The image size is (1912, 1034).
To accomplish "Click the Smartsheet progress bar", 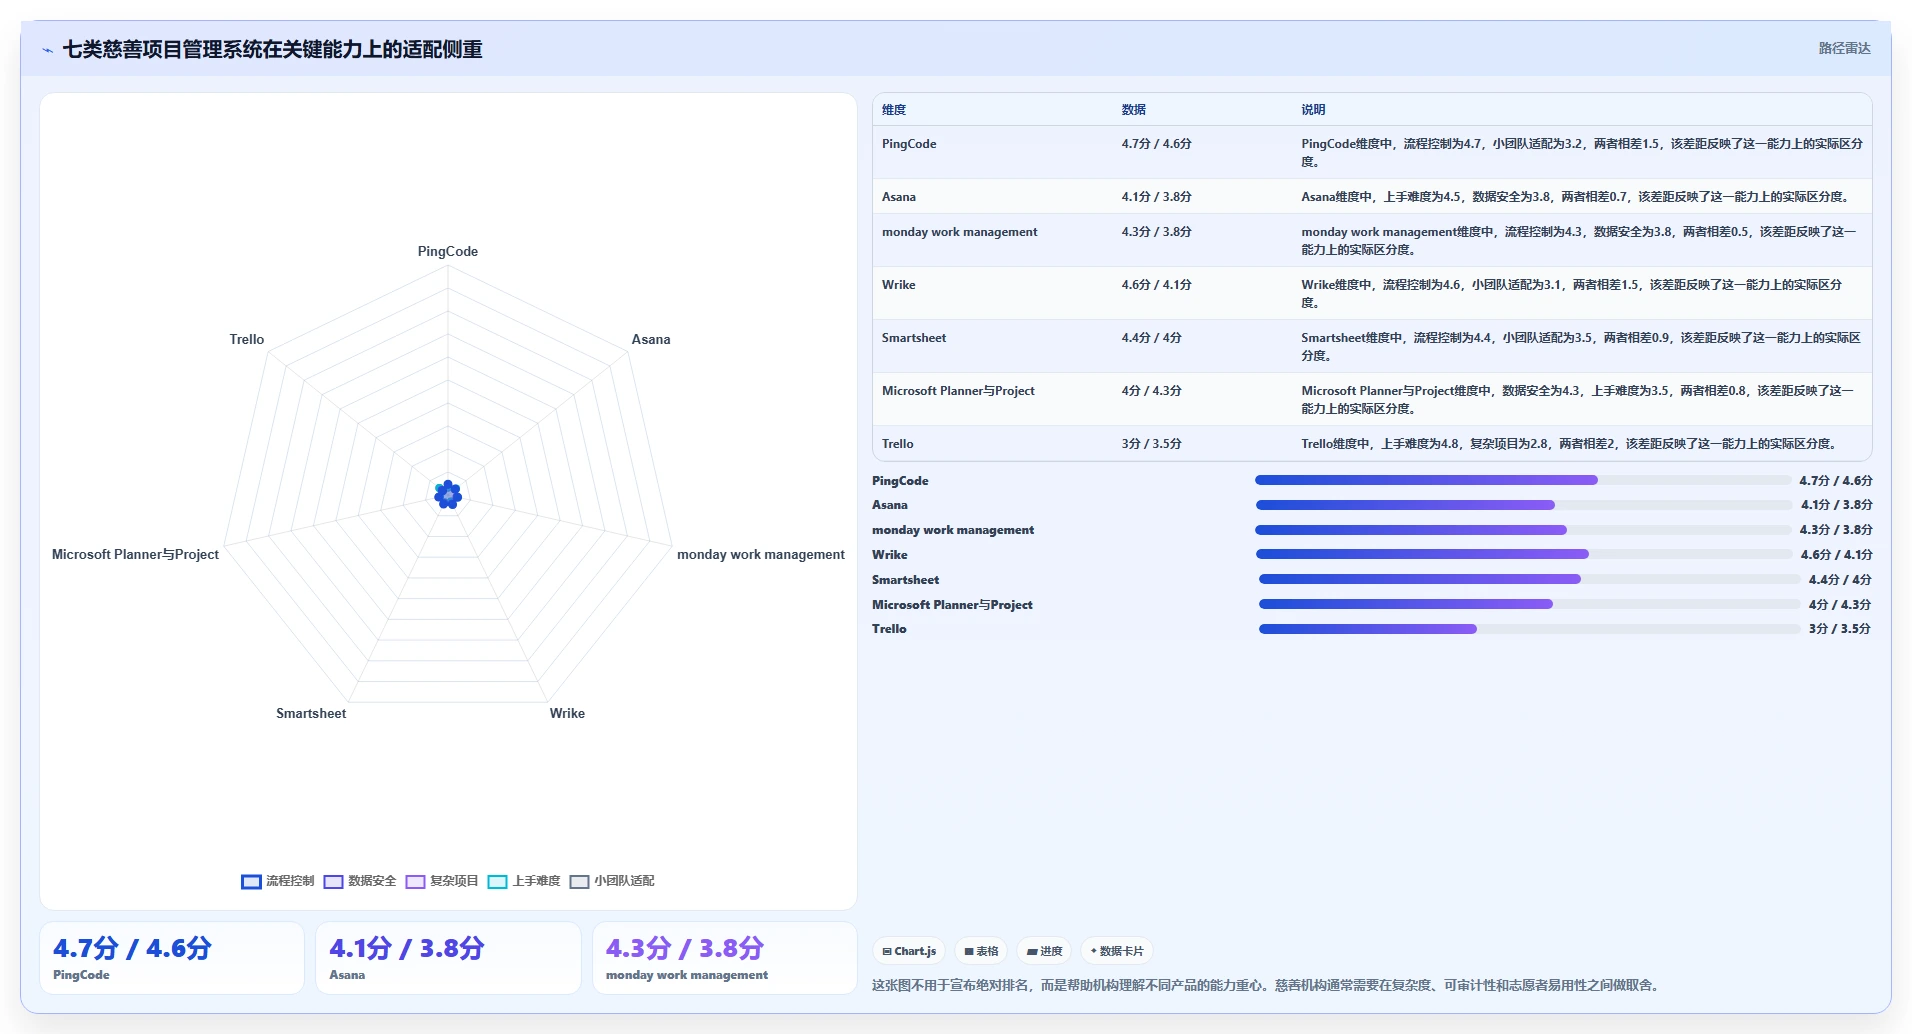I will coord(1529,579).
